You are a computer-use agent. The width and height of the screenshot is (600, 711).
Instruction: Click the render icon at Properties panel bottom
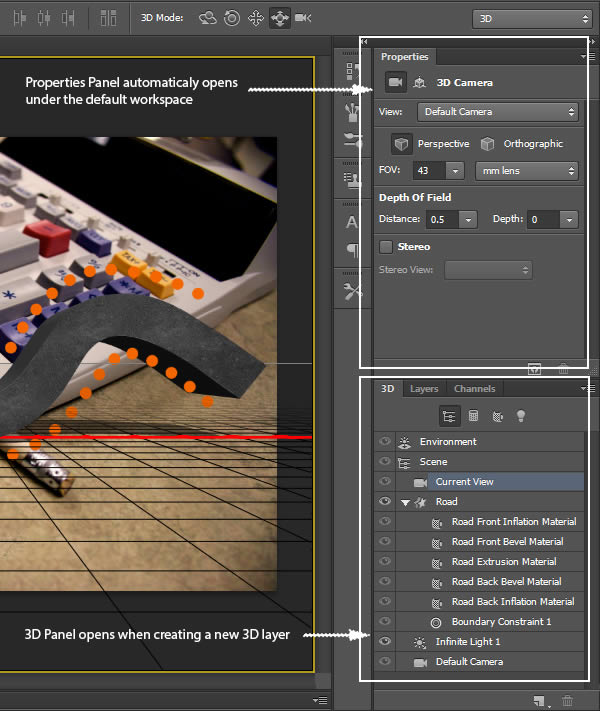point(534,369)
